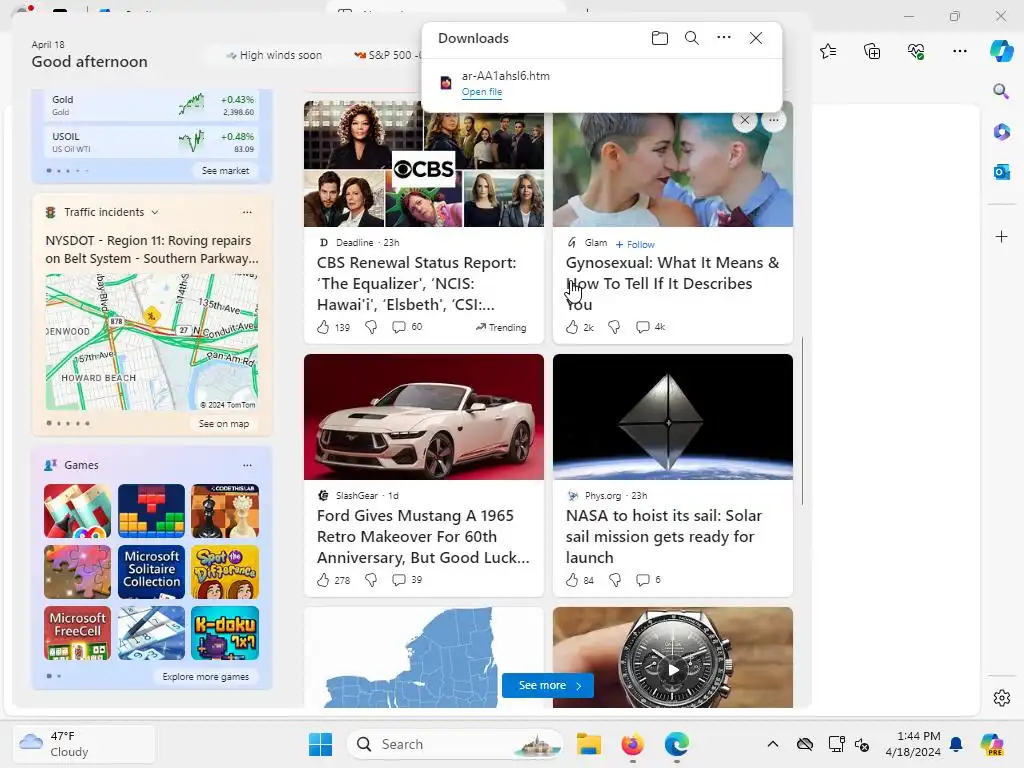Viewport: 1024px width, 768px height.
Task: Open chess game tile
Action: [225, 511]
